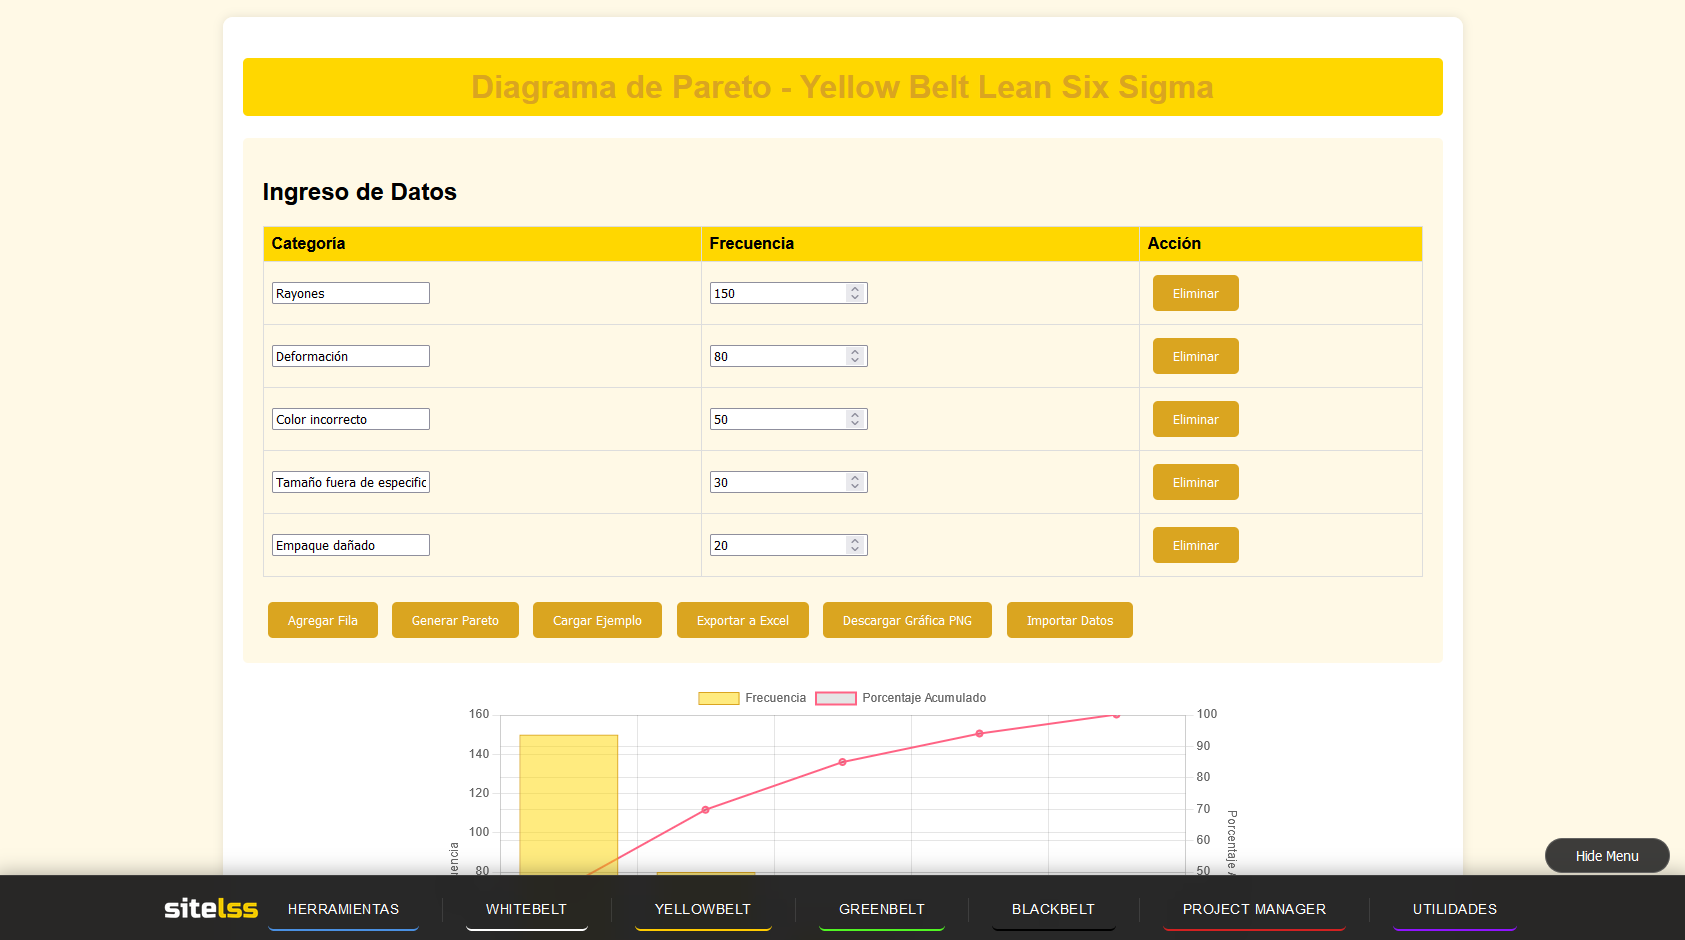Screen dimensions: 1685x940
Task: Click the Hide Menu button
Action: tap(1606, 856)
